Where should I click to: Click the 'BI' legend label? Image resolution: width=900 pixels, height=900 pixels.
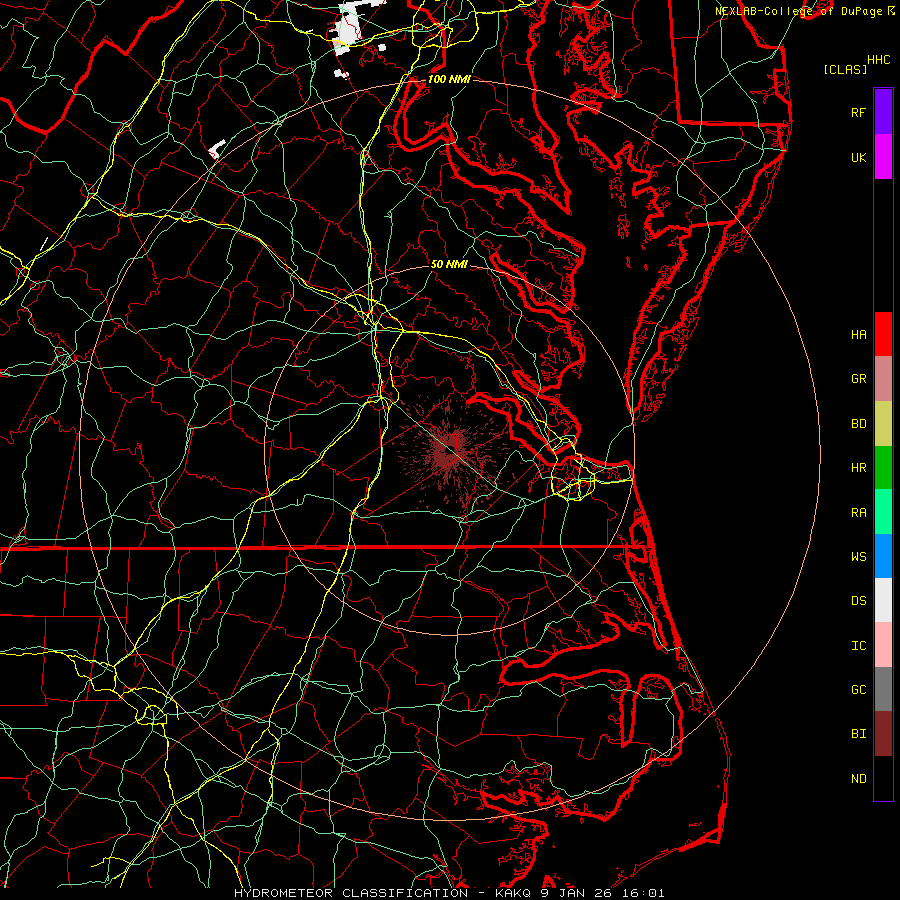coord(858,734)
